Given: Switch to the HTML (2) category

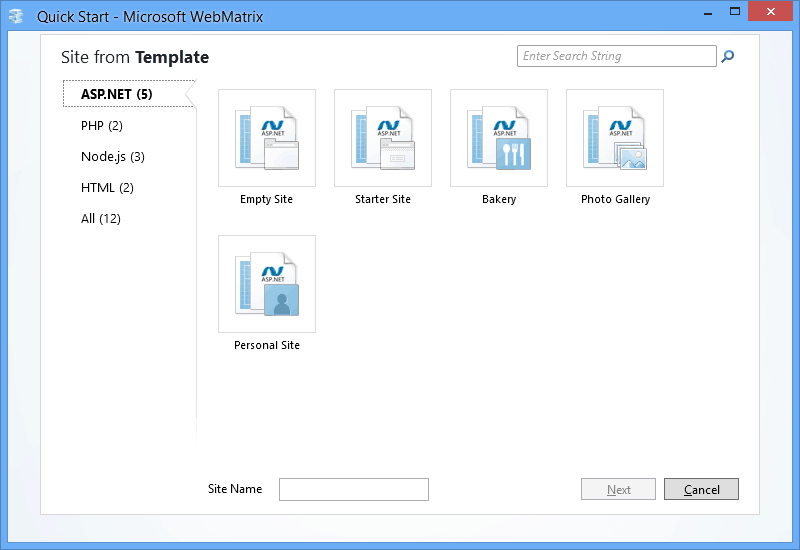Looking at the screenshot, I should coord(107,188).
